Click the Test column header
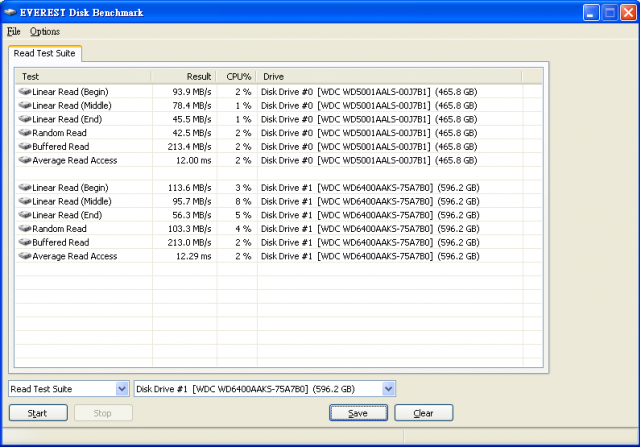The height and width of the screenshot is (447, 640). (x=83, y=77)
